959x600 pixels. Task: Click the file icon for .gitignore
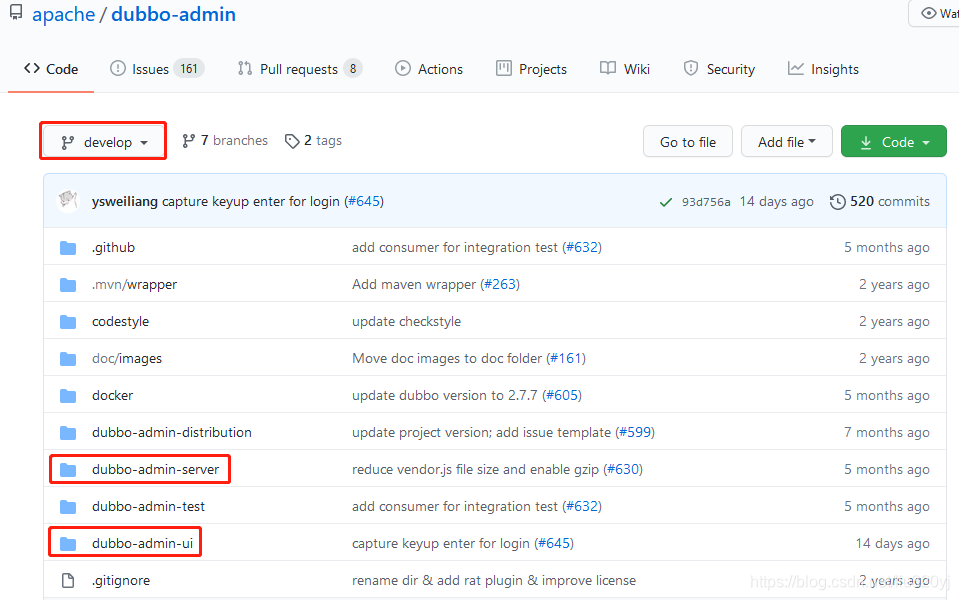click(68, 580)
